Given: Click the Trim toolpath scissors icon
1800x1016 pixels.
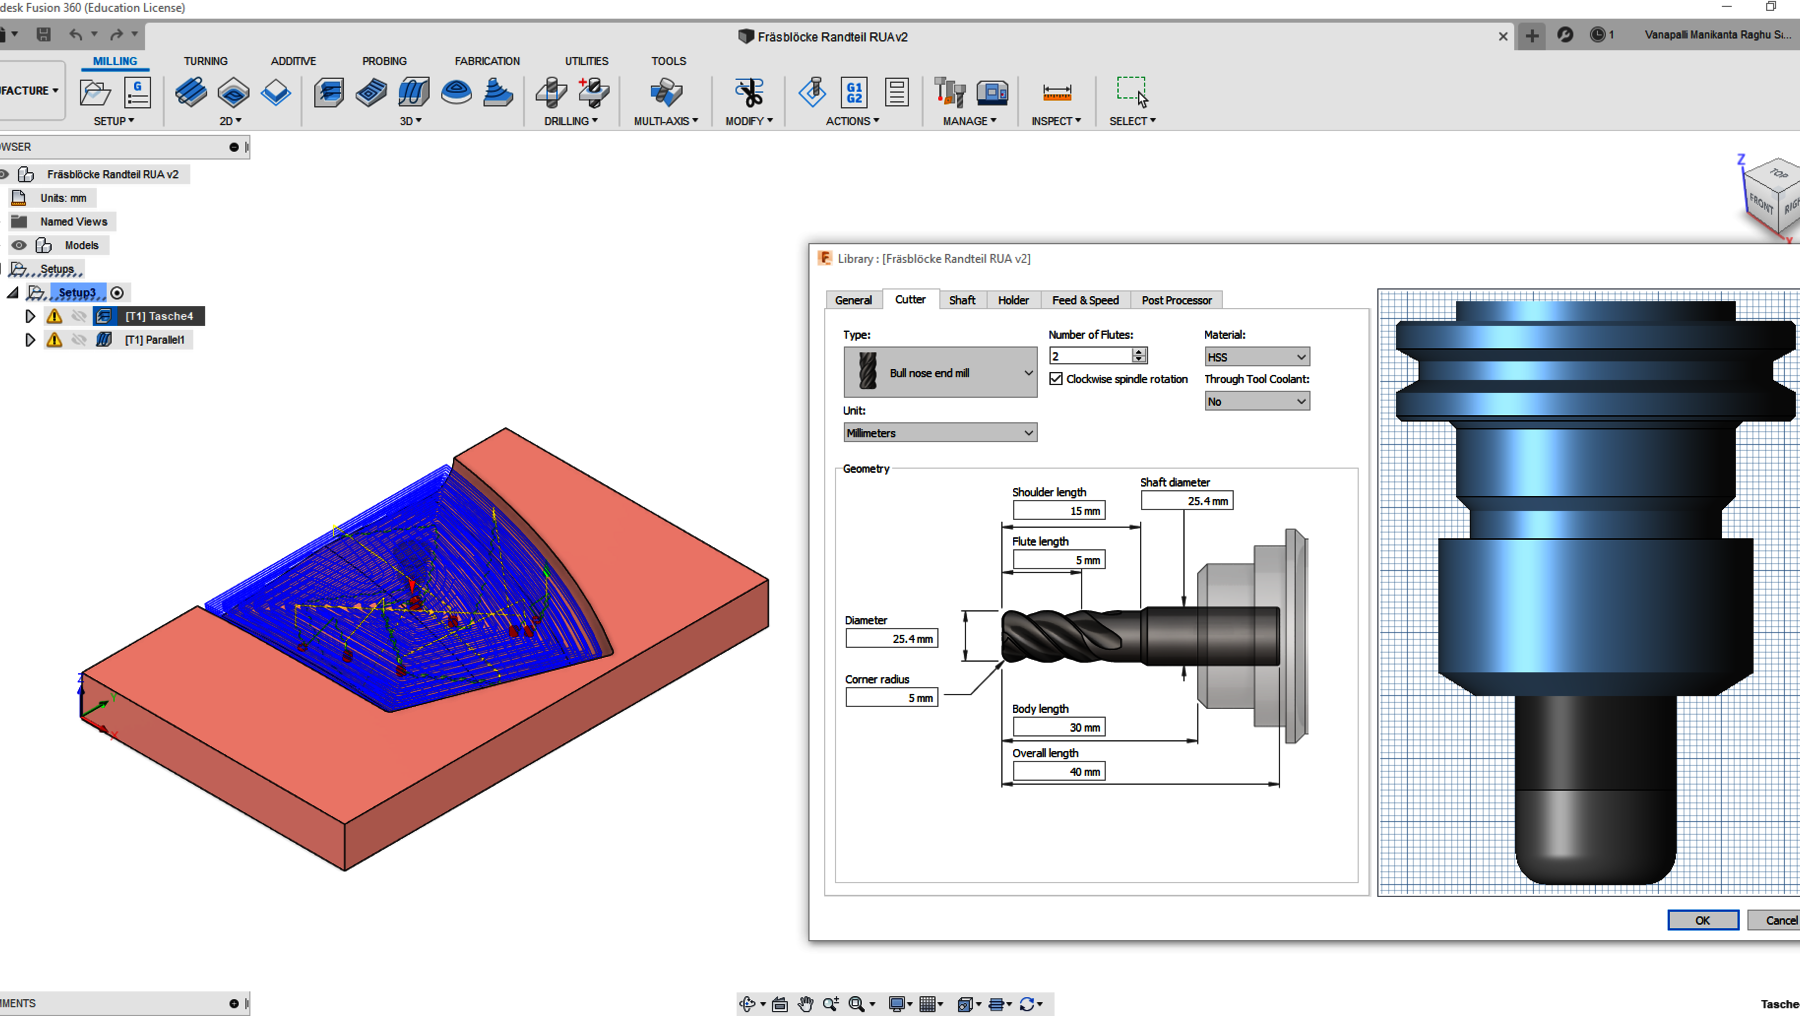Looking at the screenshot, I should click(x=749, y=93).
